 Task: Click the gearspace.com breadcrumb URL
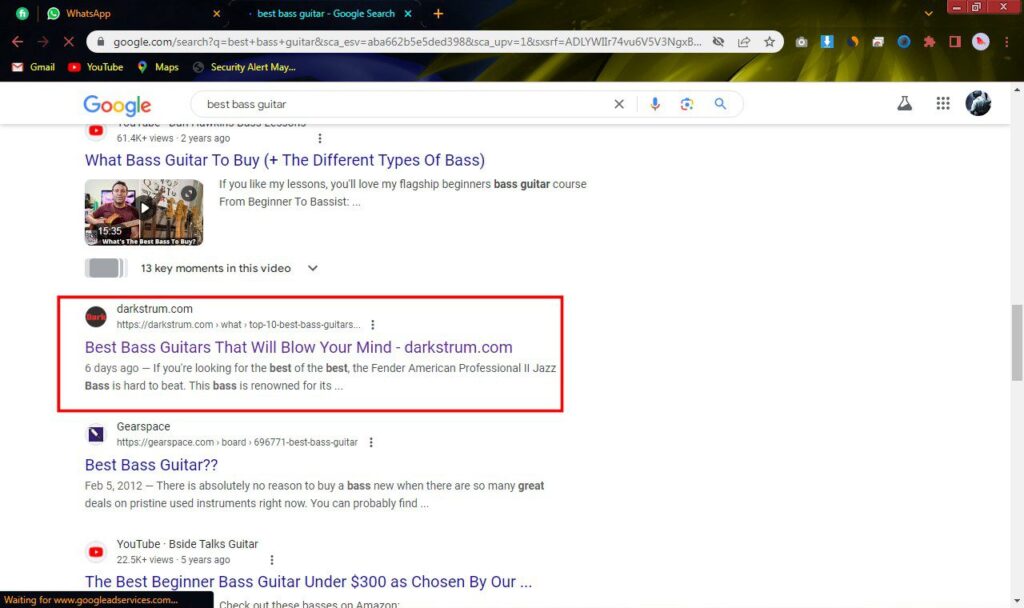[237, 442]
